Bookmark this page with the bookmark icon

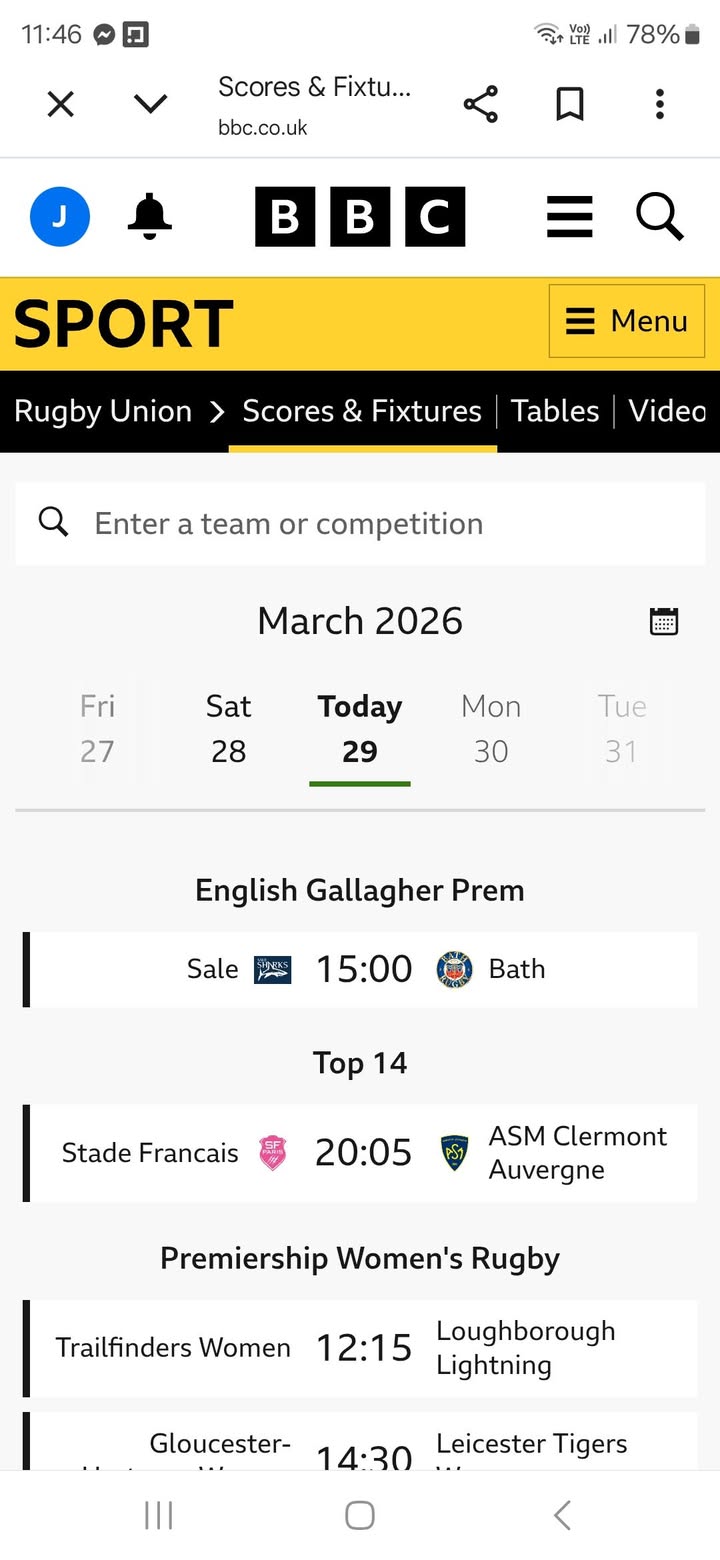coord(570,104)
